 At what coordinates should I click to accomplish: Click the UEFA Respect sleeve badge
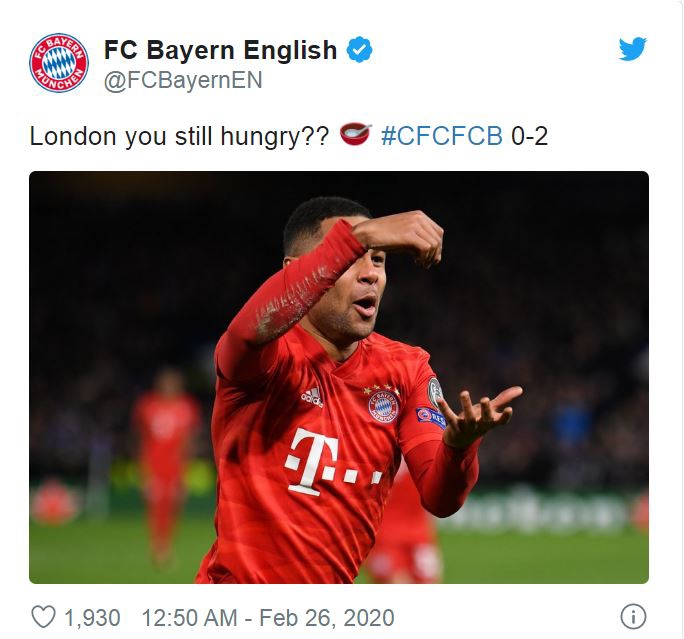[431, 417]
